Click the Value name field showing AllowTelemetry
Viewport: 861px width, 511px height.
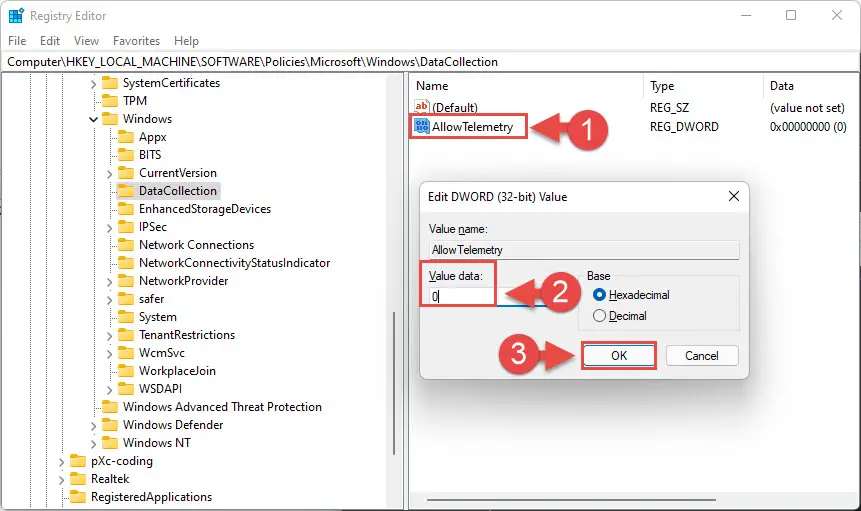(x=584, y=250)
